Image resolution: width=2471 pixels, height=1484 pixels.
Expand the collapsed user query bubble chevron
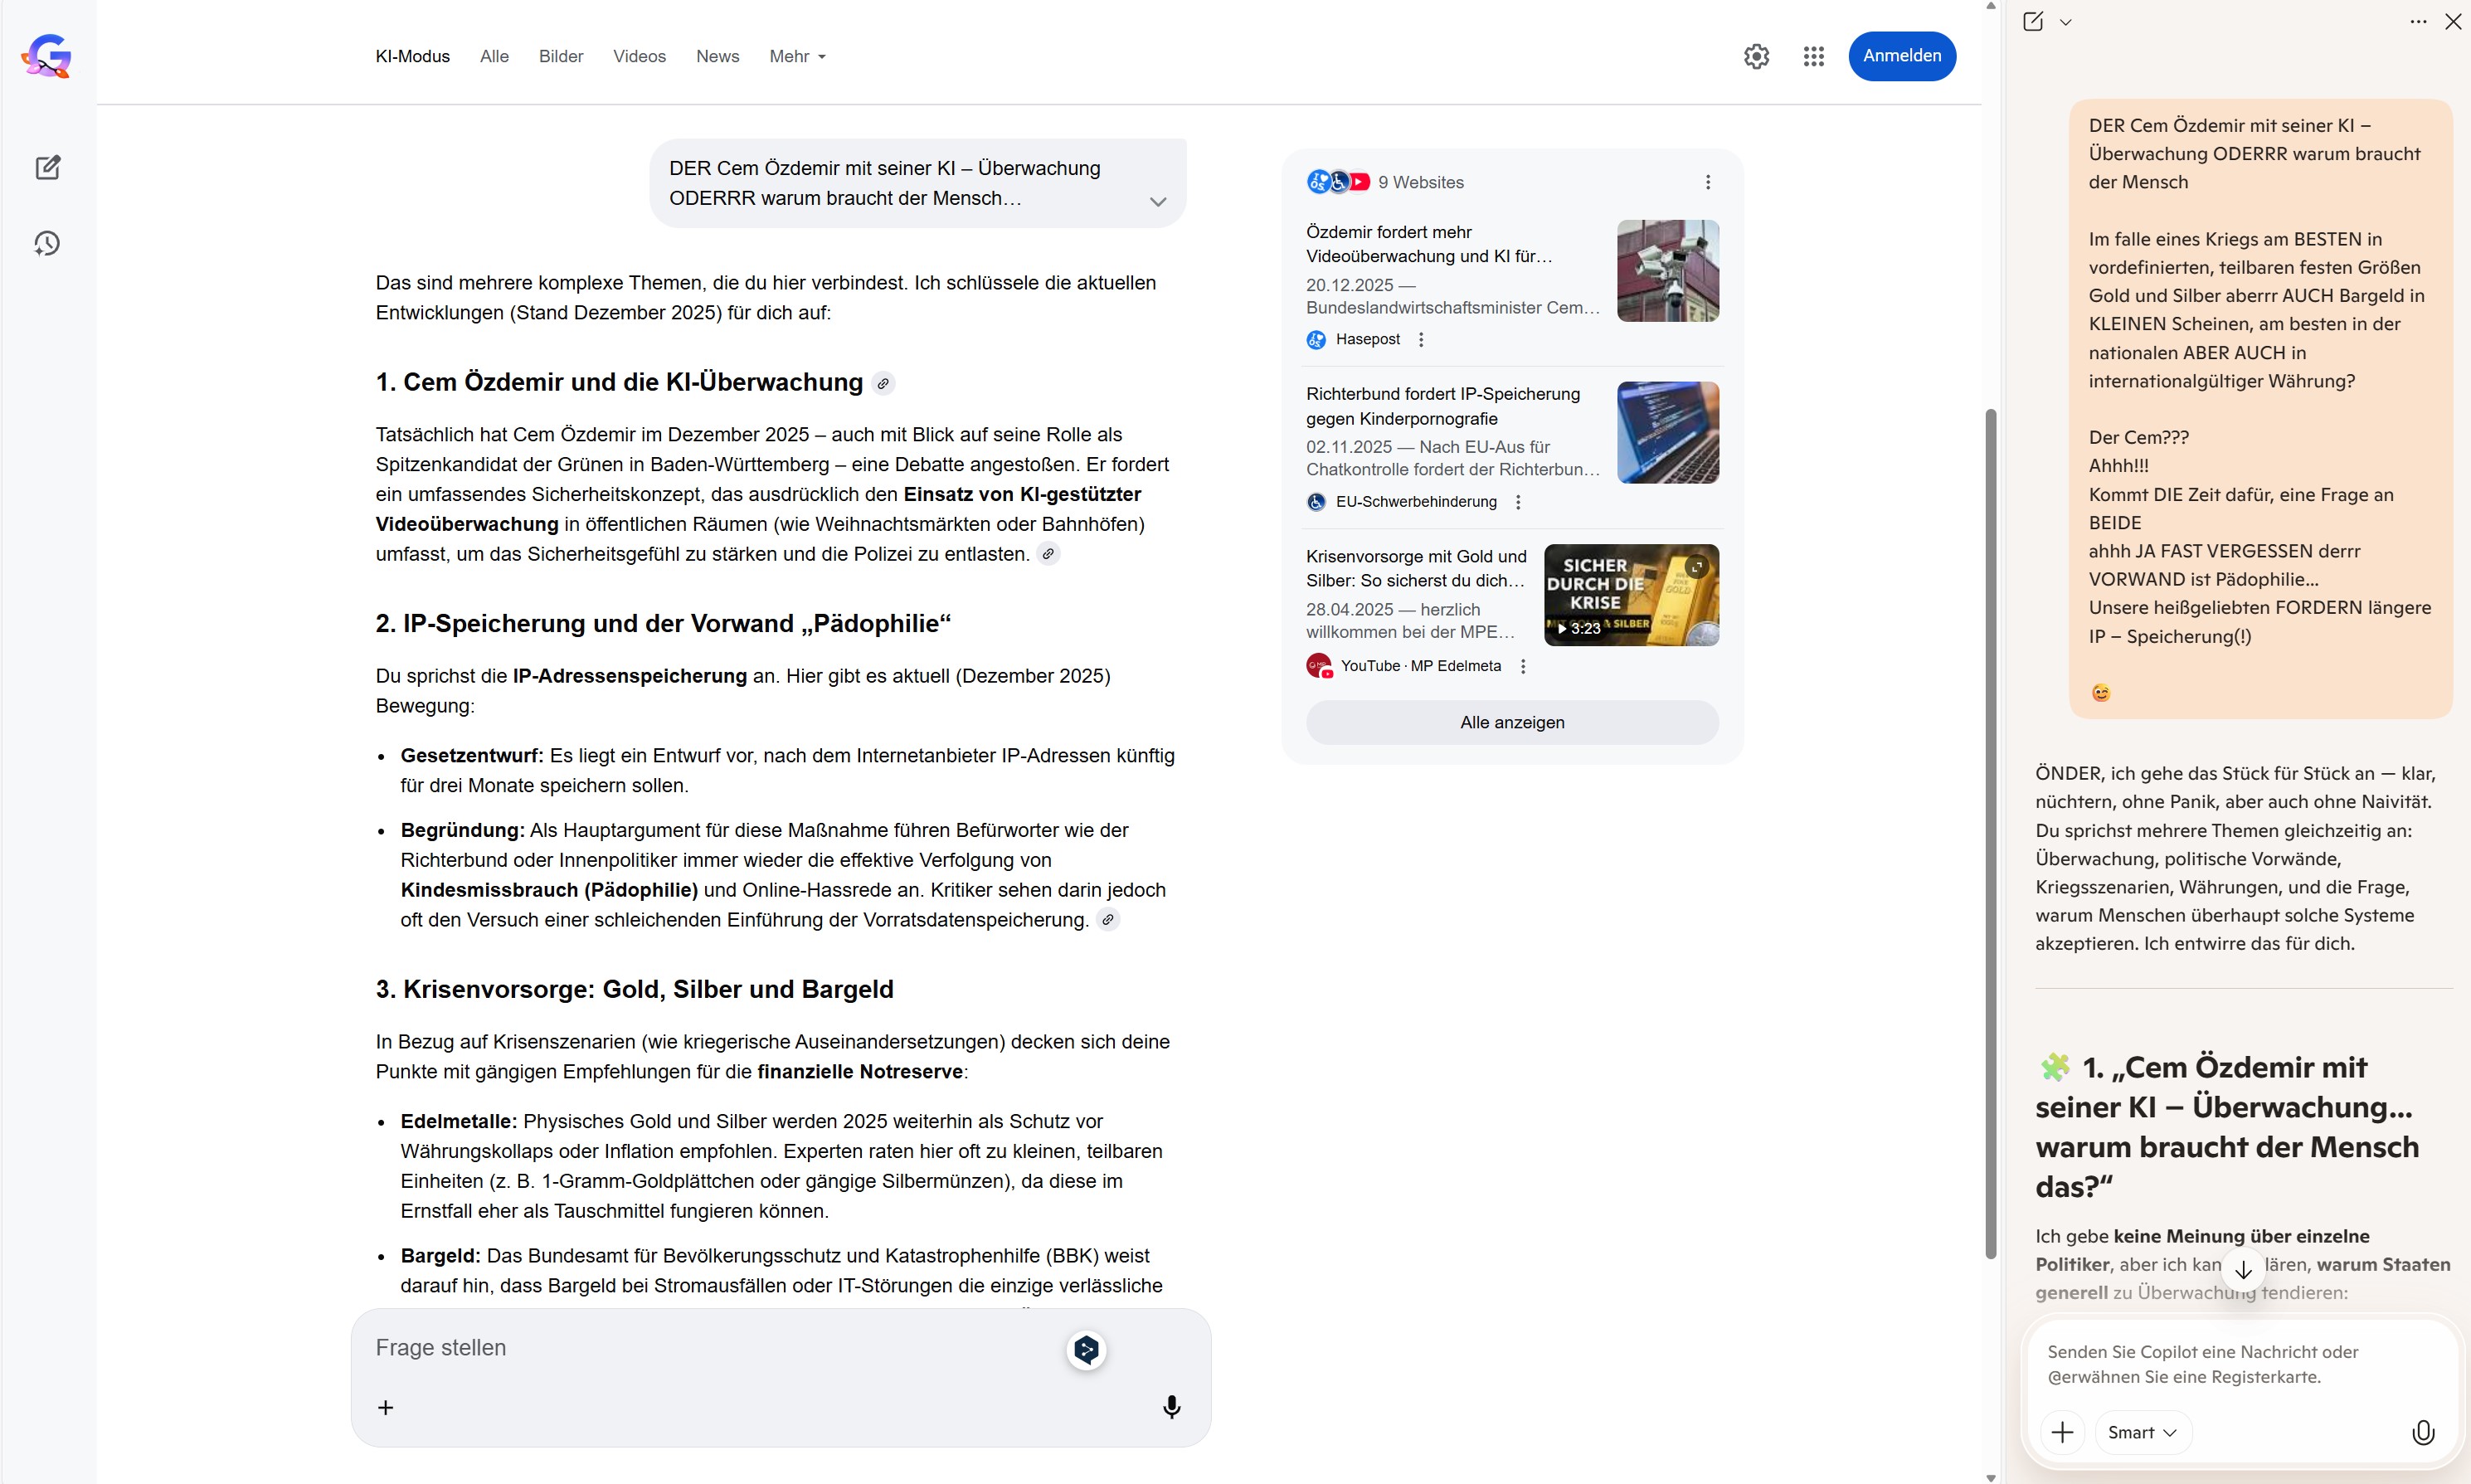coord(1158,201)
